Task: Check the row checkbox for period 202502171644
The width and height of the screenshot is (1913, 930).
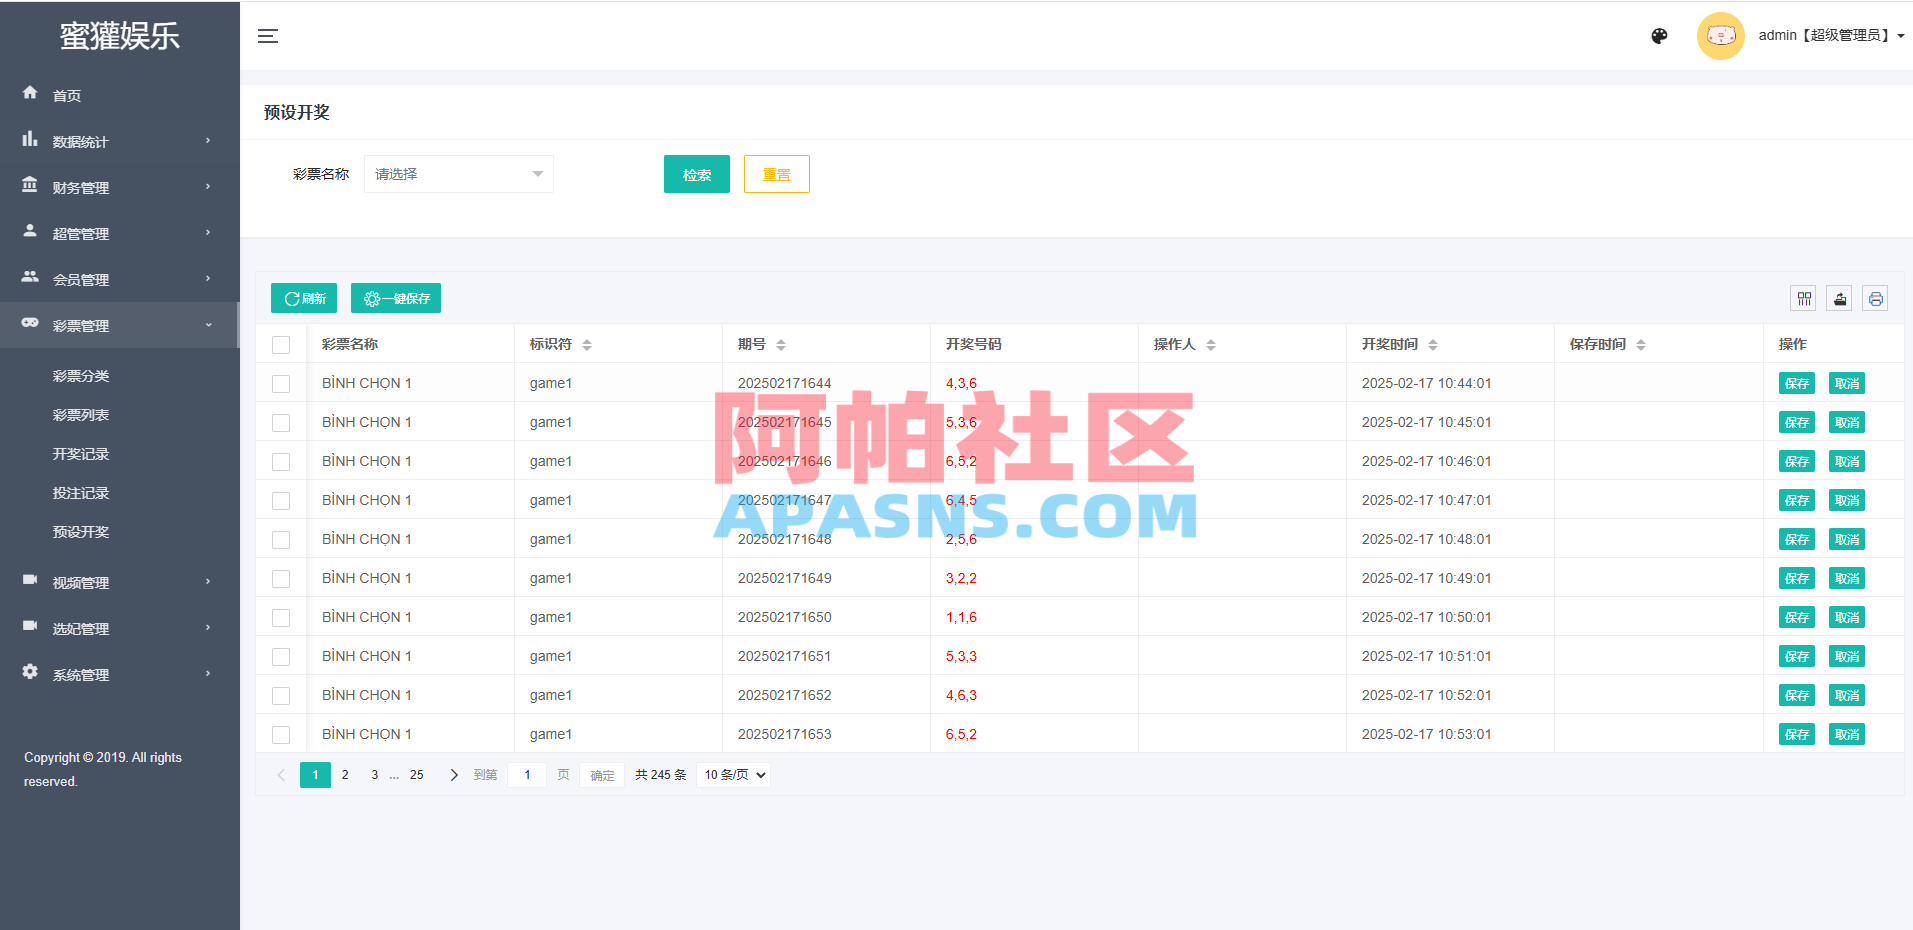Action: [281, 383]
